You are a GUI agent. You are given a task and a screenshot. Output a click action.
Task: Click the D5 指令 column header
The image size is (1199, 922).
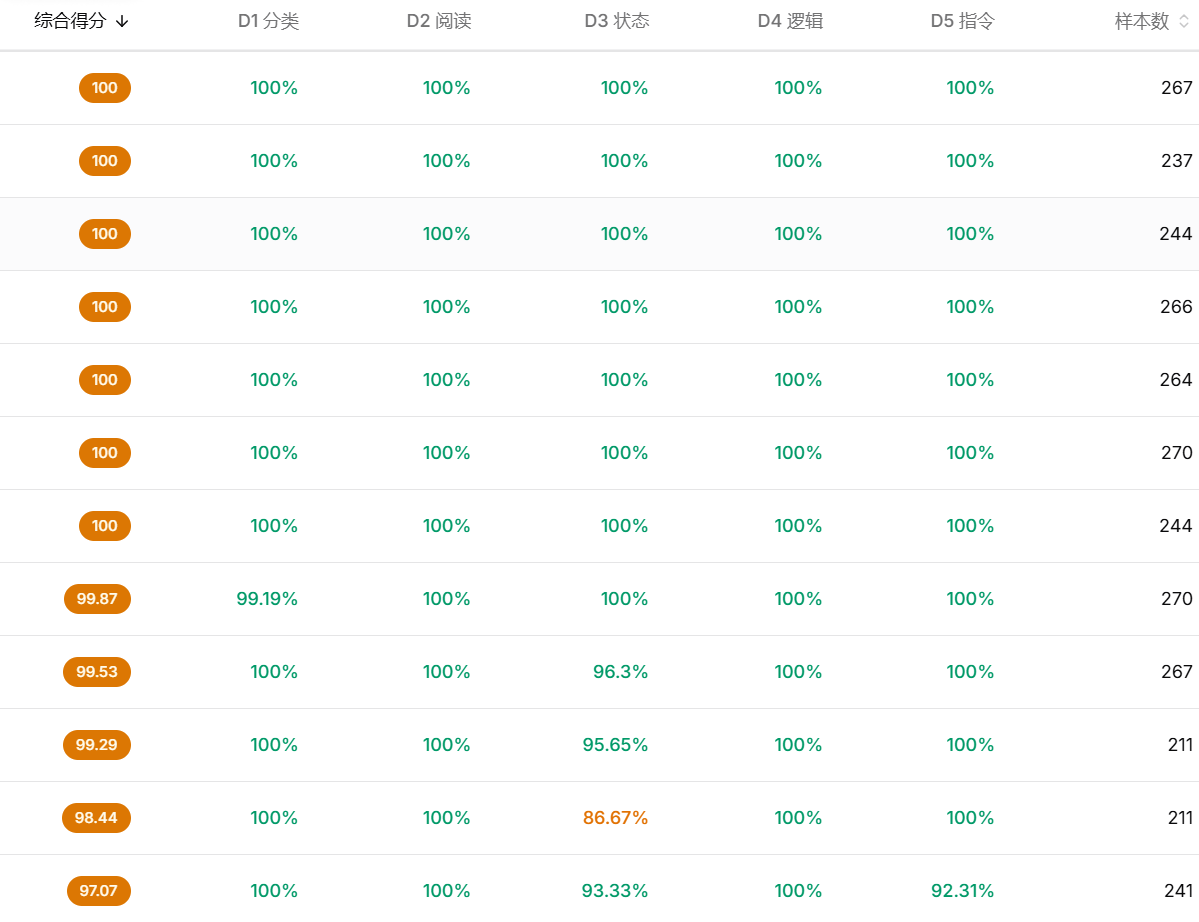tap(963, 21)
